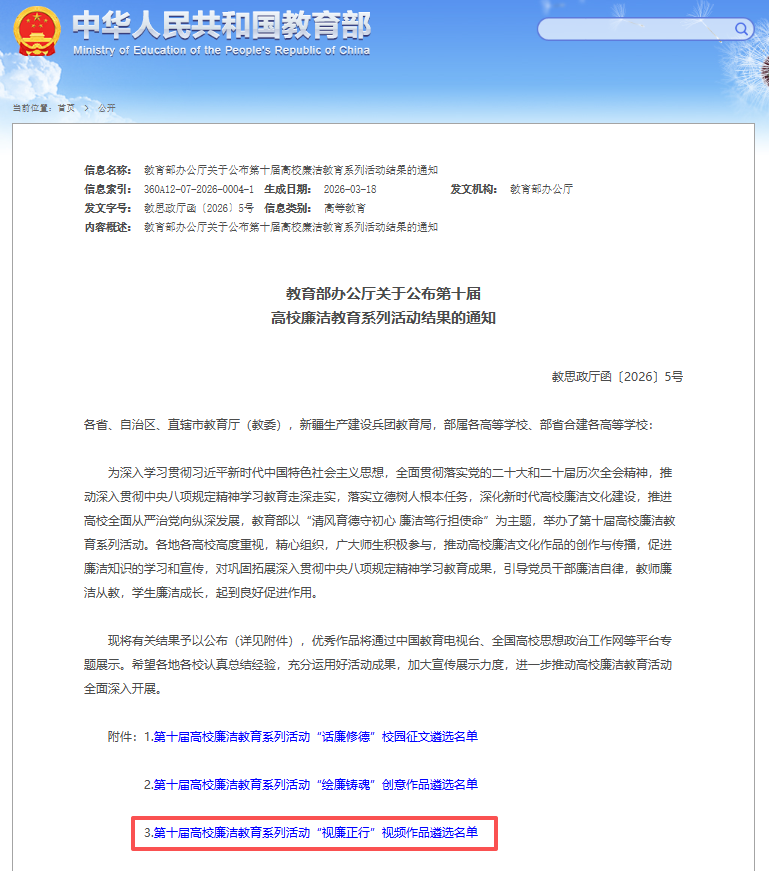Click the national emblem logo
The width and height of the screenshot is (769, 871).
tap(37, 32)
